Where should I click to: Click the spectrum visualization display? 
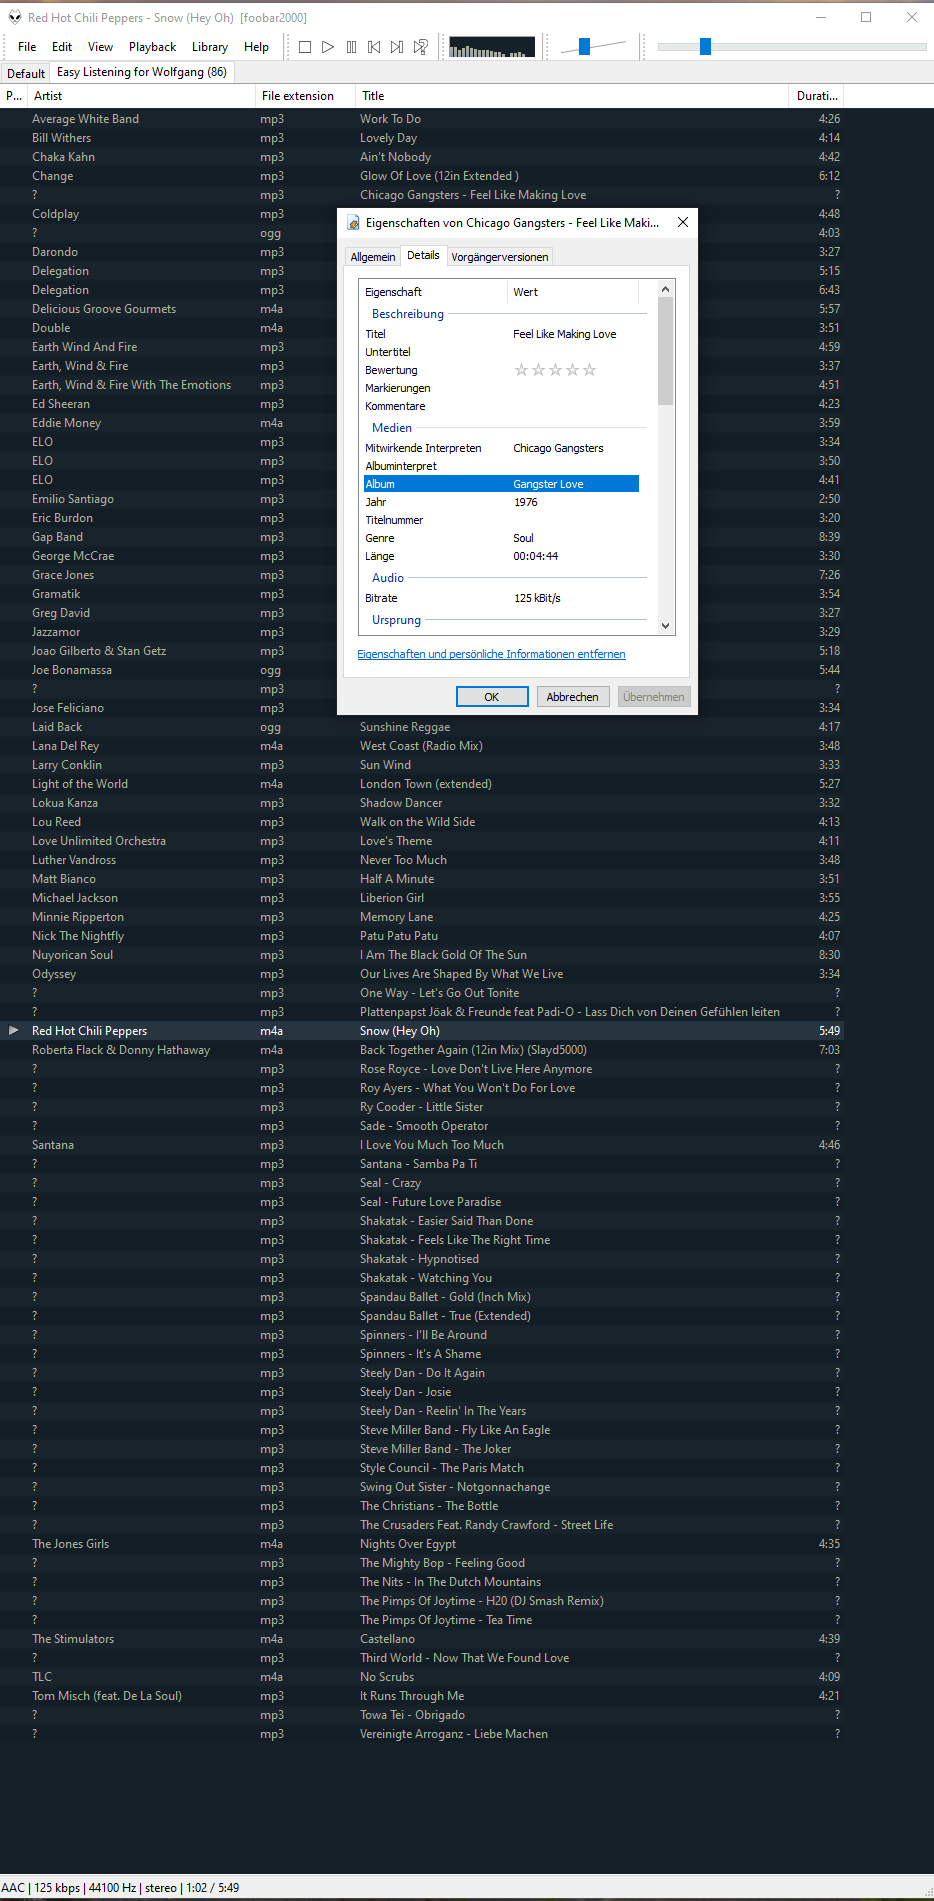click(x=492, y=47)
